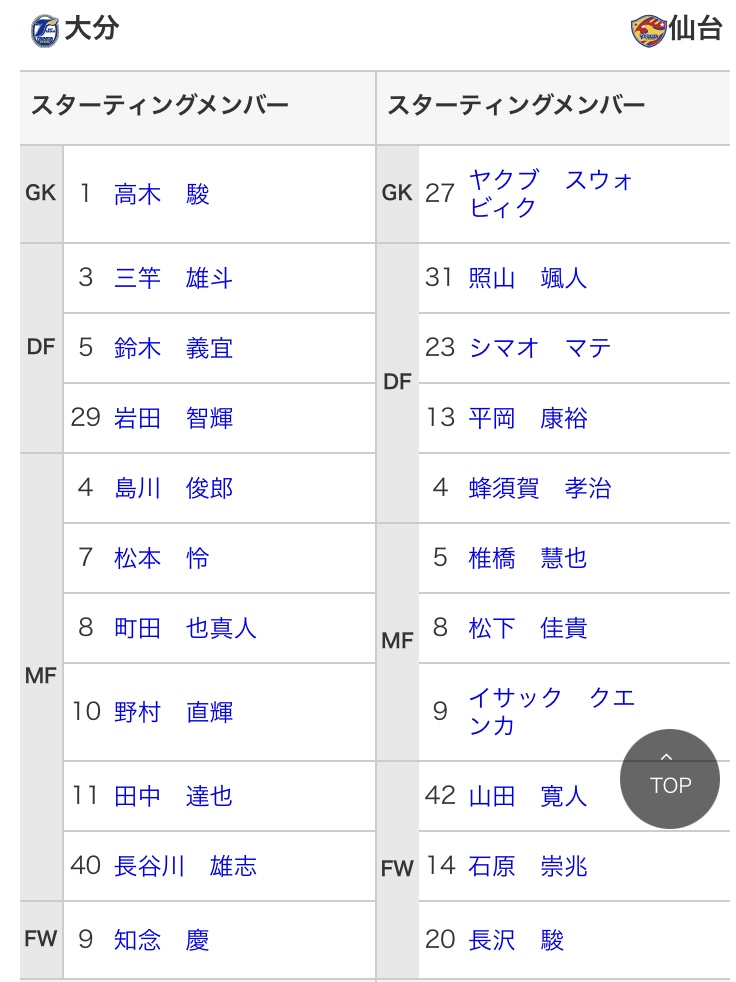Tap the TOP scroll-up button
Viewport: 736px width, 982px height.
669,779
